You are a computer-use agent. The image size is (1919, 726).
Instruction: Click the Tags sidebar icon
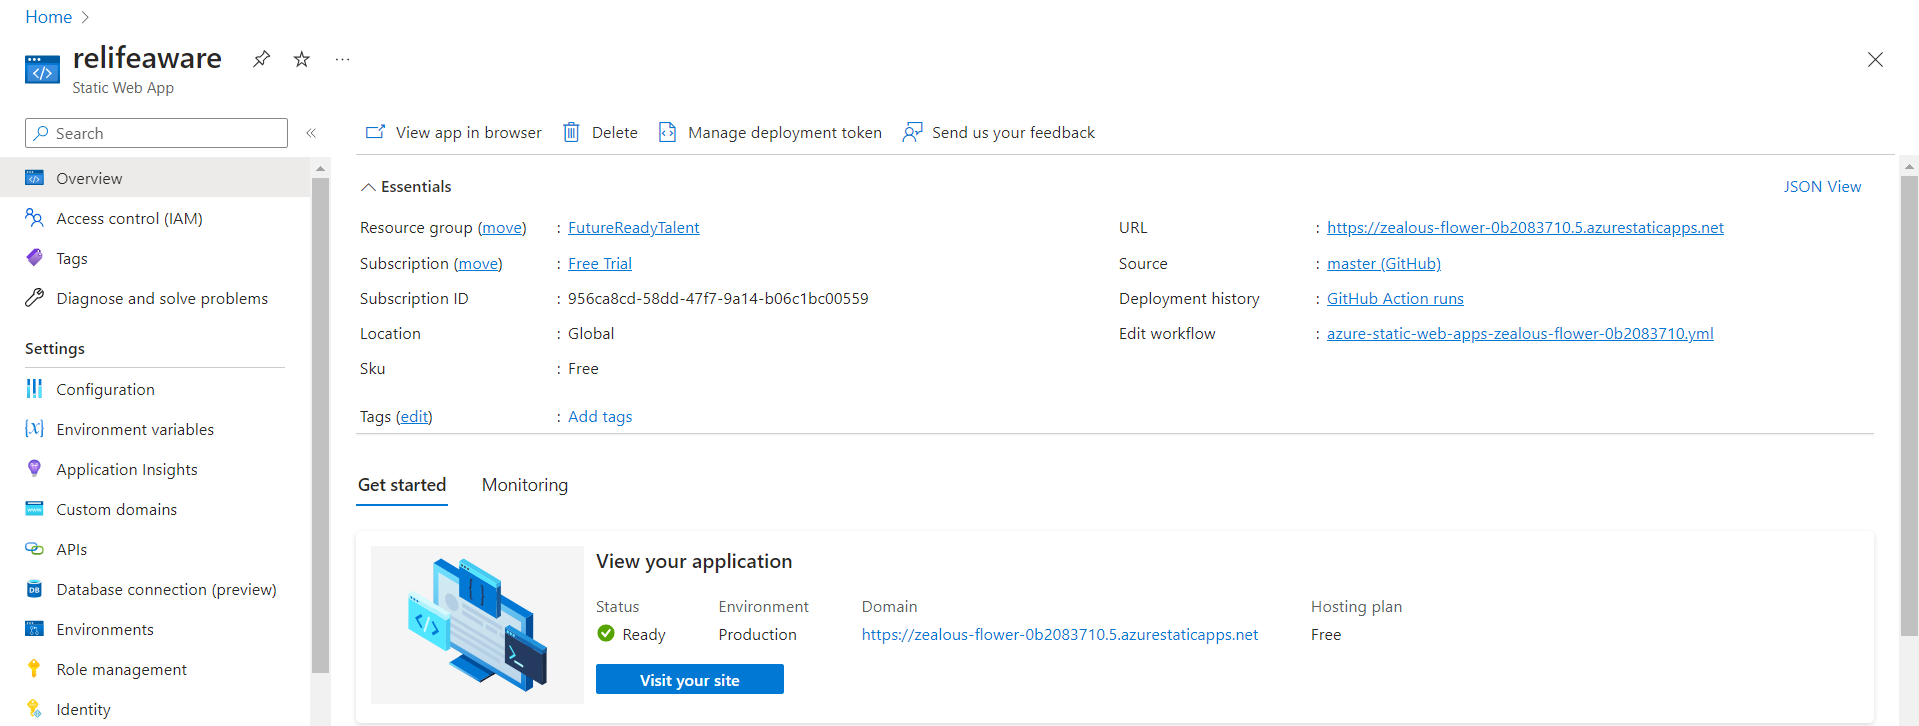[x=34, y=258]
